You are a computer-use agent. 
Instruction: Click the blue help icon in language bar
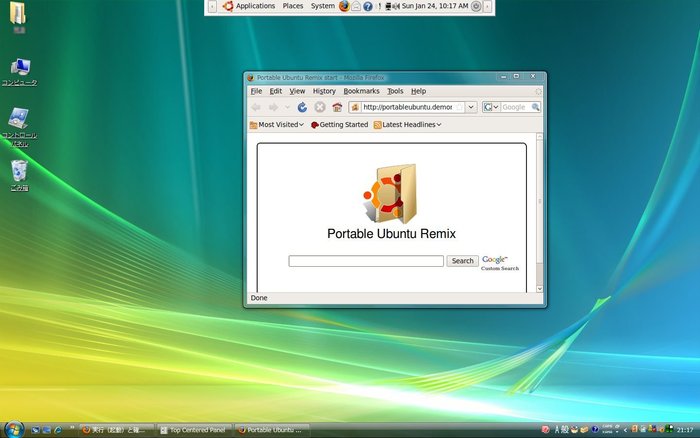(x=595, y=430)
